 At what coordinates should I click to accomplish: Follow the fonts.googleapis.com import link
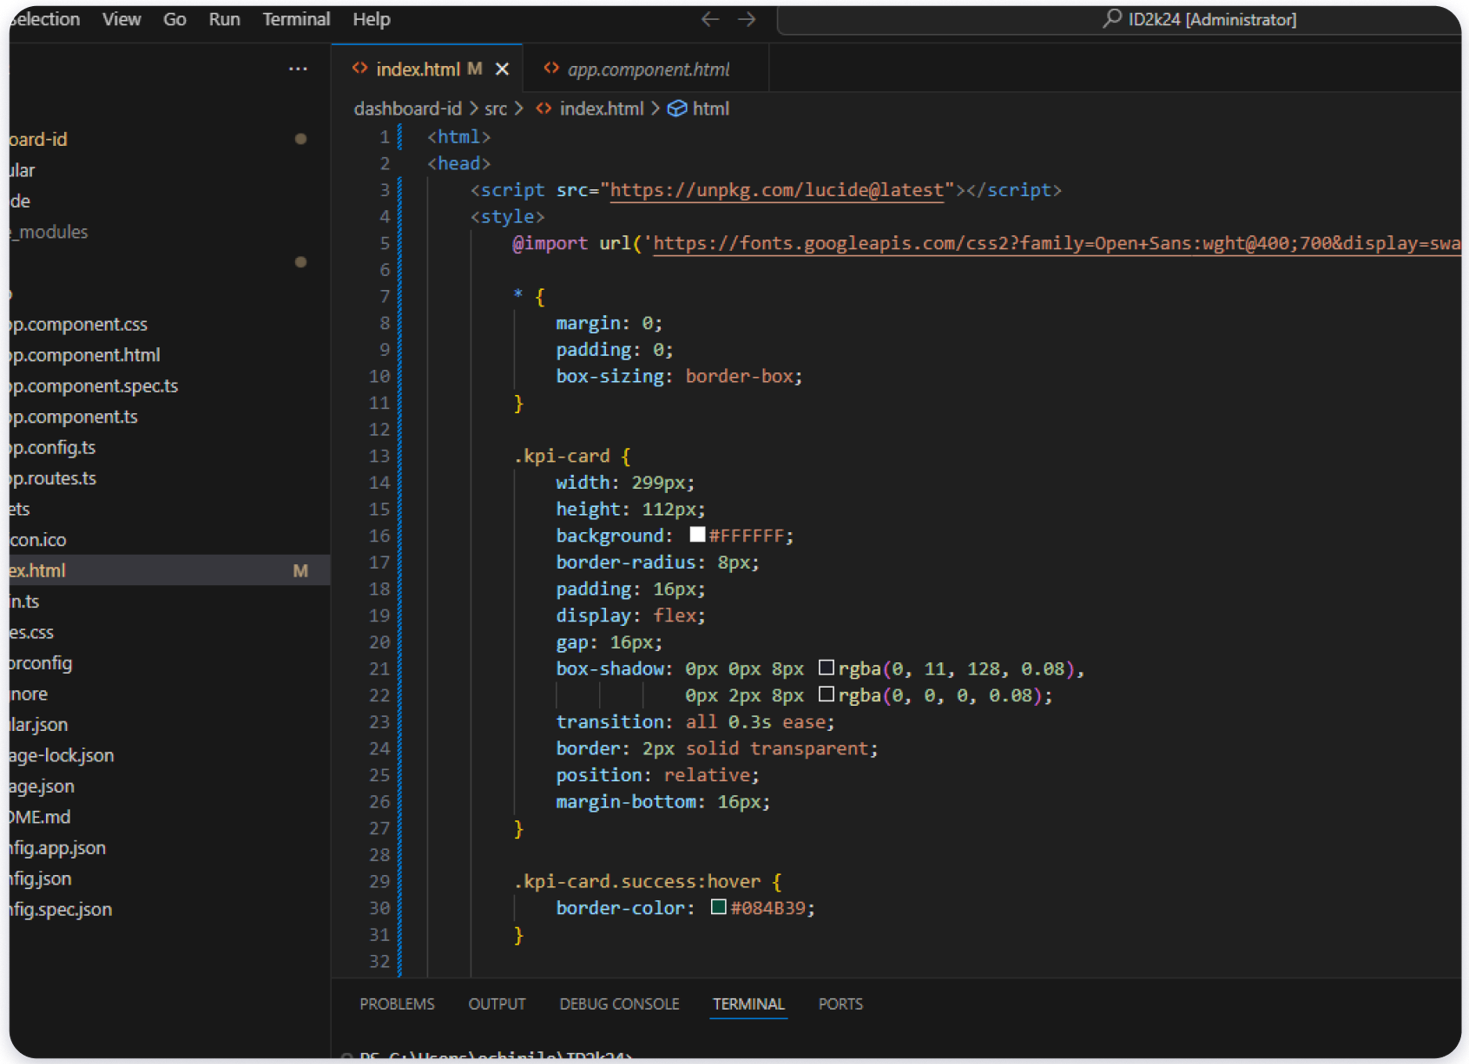(x=1056, y=243)
